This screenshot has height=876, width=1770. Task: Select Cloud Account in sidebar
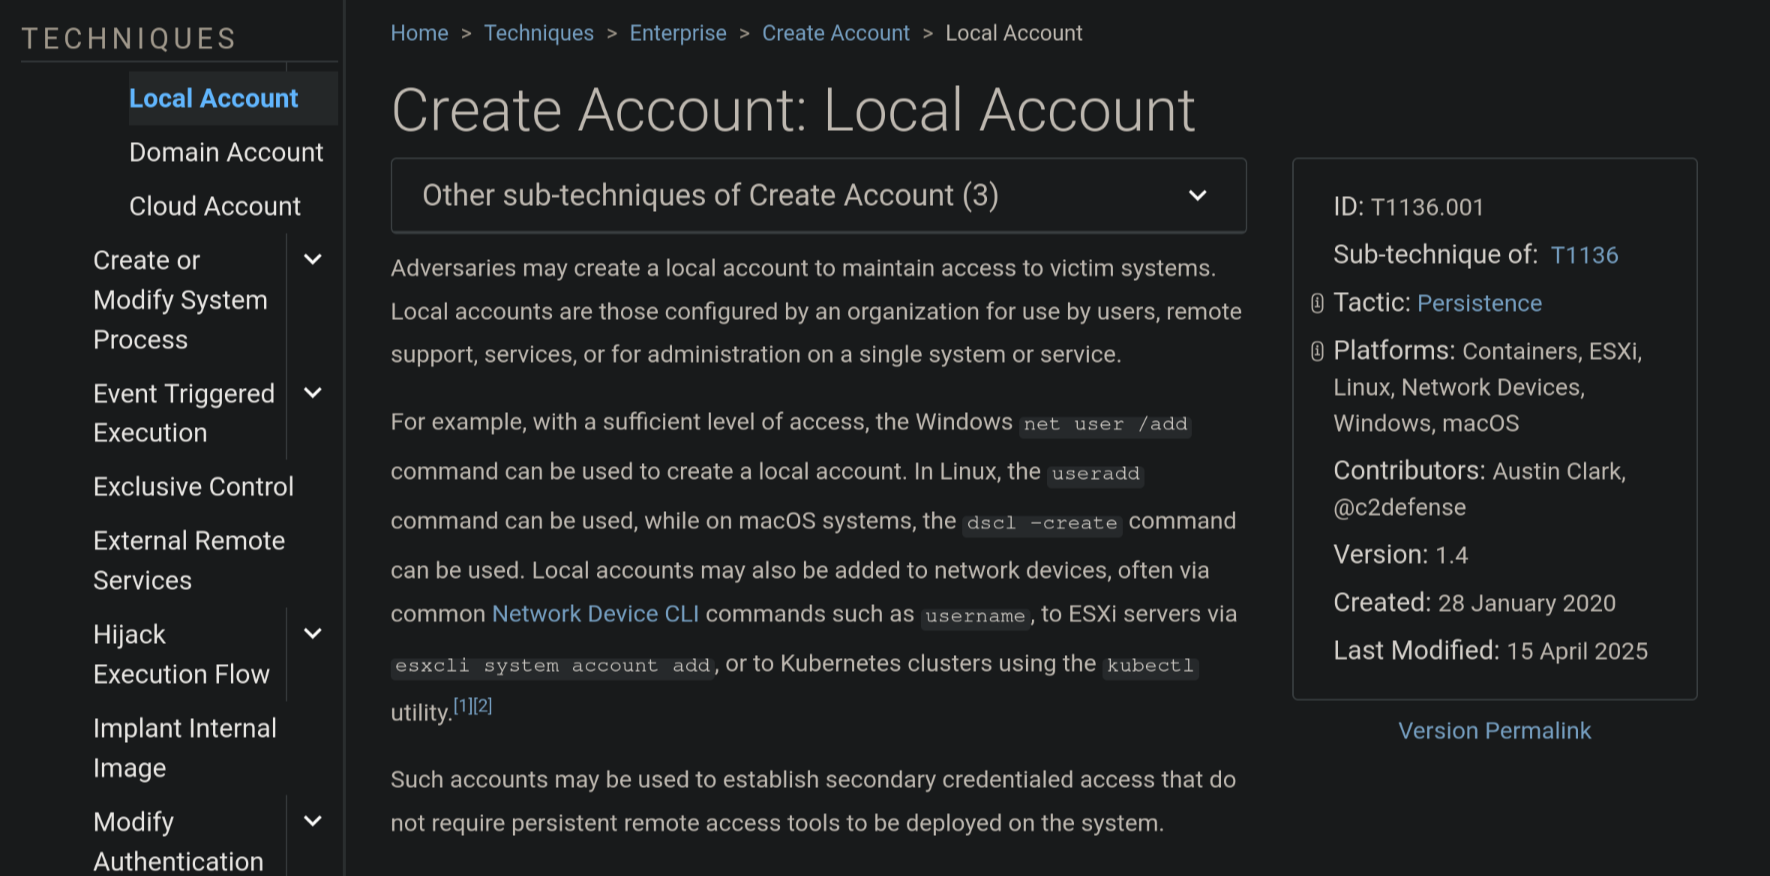215,206
